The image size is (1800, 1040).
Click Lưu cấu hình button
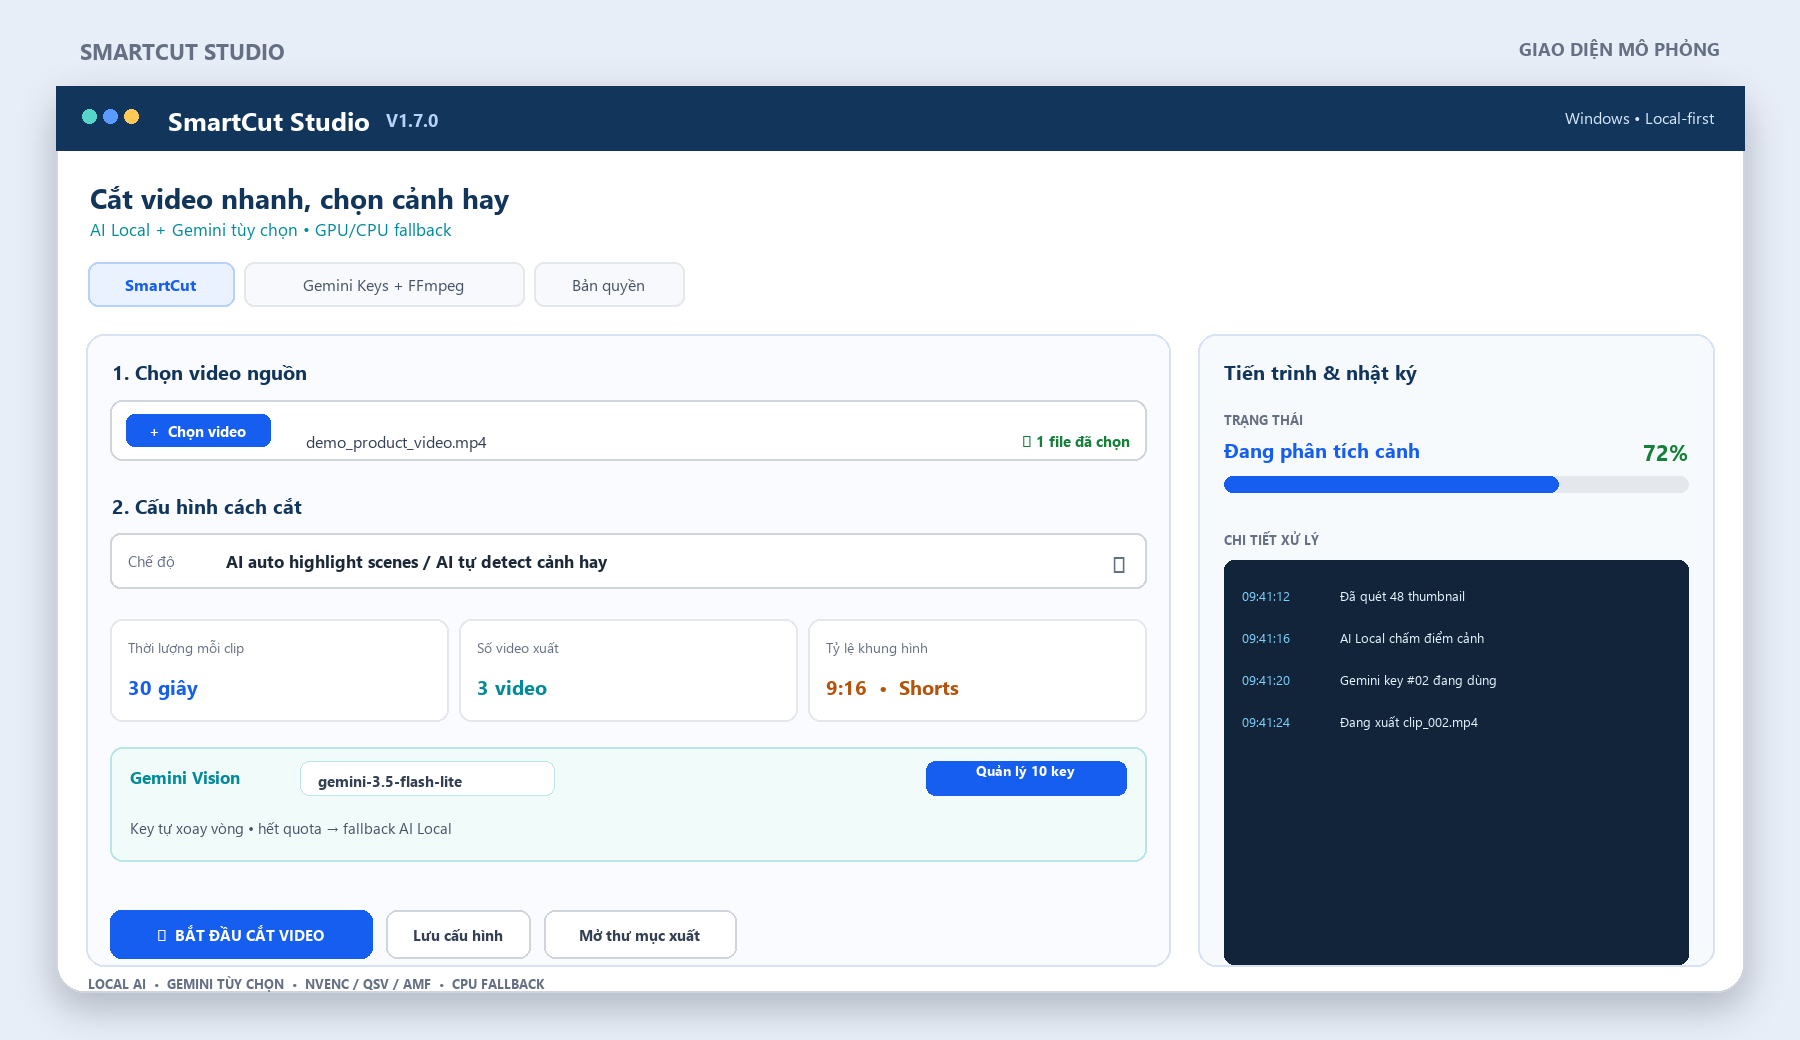458,935
